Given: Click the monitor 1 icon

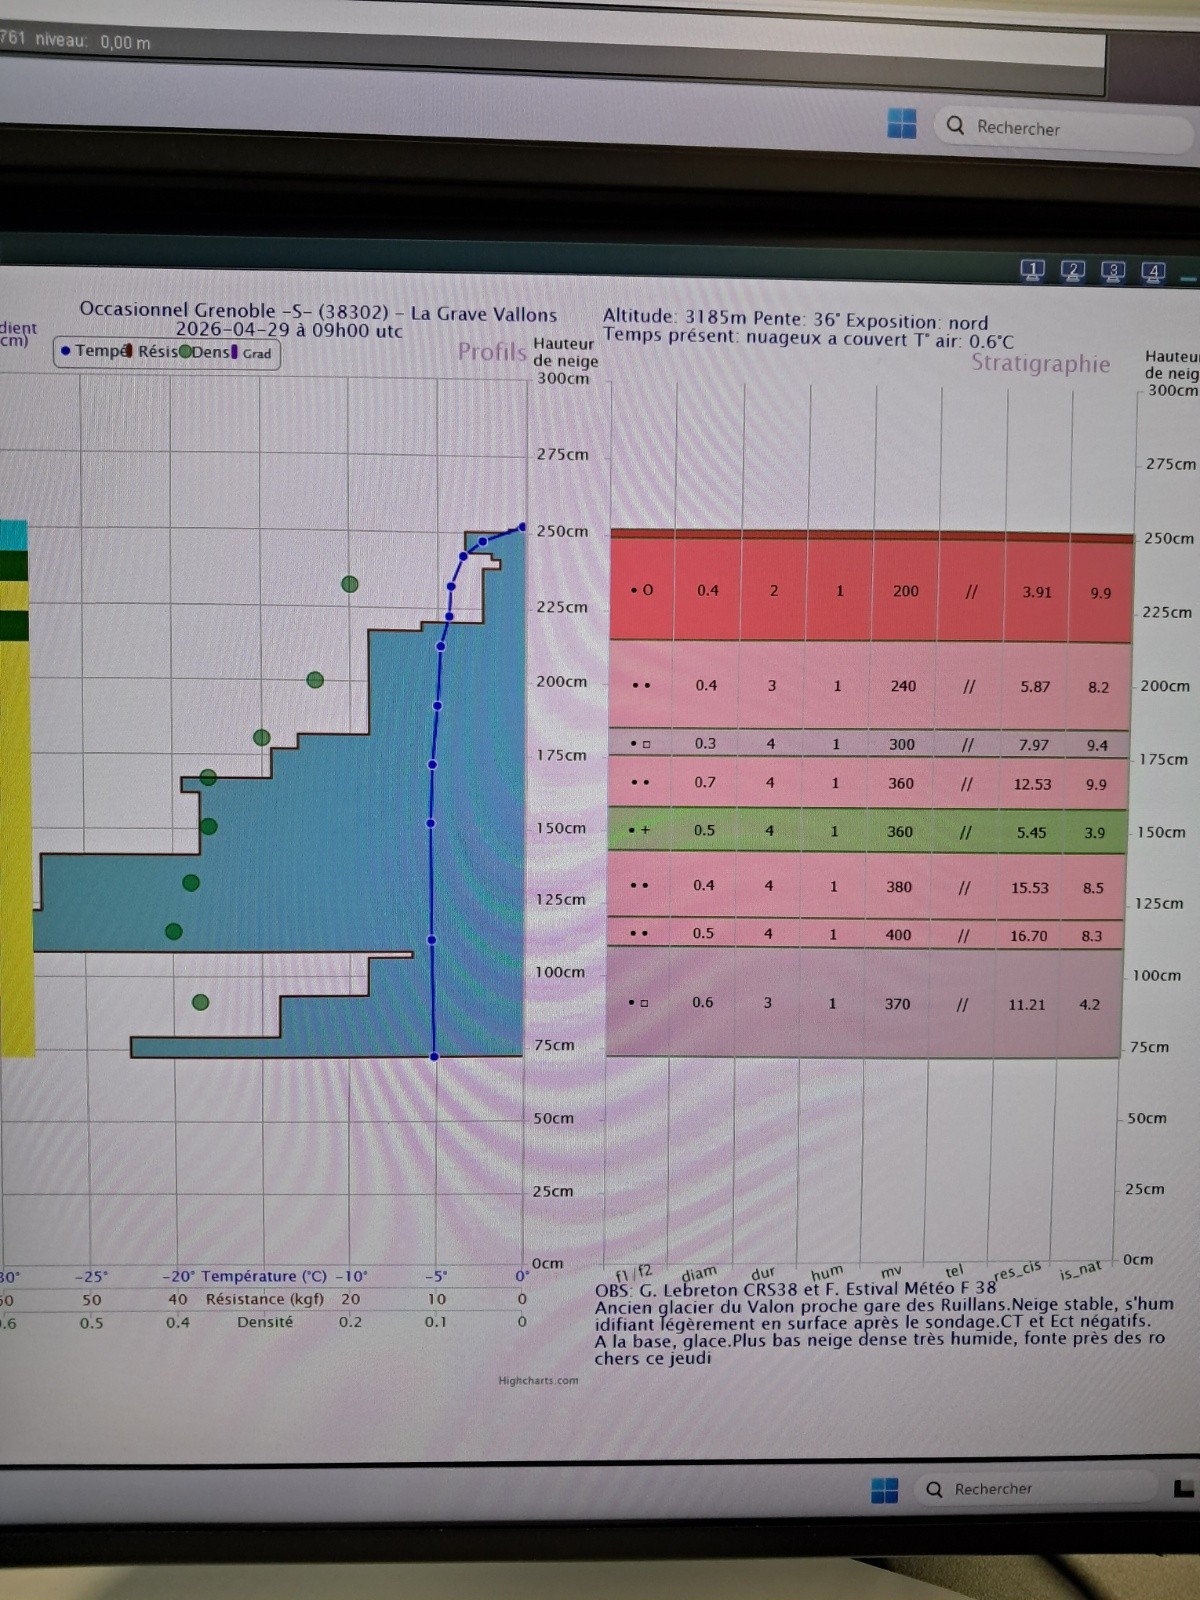Looking at the screenshot, I should (x=1032, y=269).
